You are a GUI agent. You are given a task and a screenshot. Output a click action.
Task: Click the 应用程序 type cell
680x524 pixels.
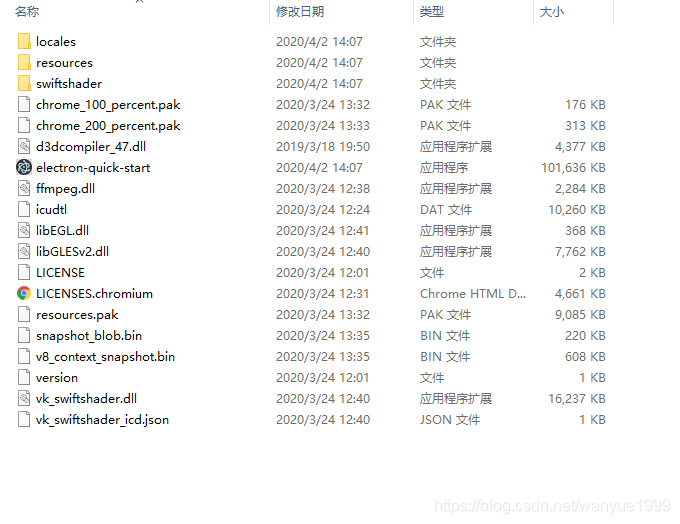[444, 168]
